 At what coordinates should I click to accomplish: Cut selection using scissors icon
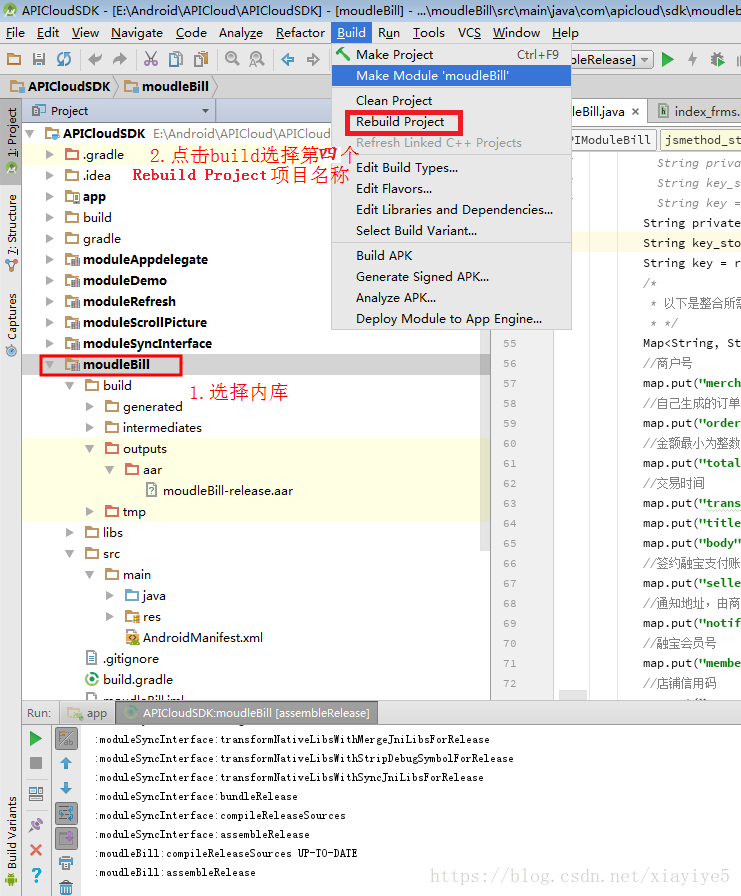tap(151, 59)
